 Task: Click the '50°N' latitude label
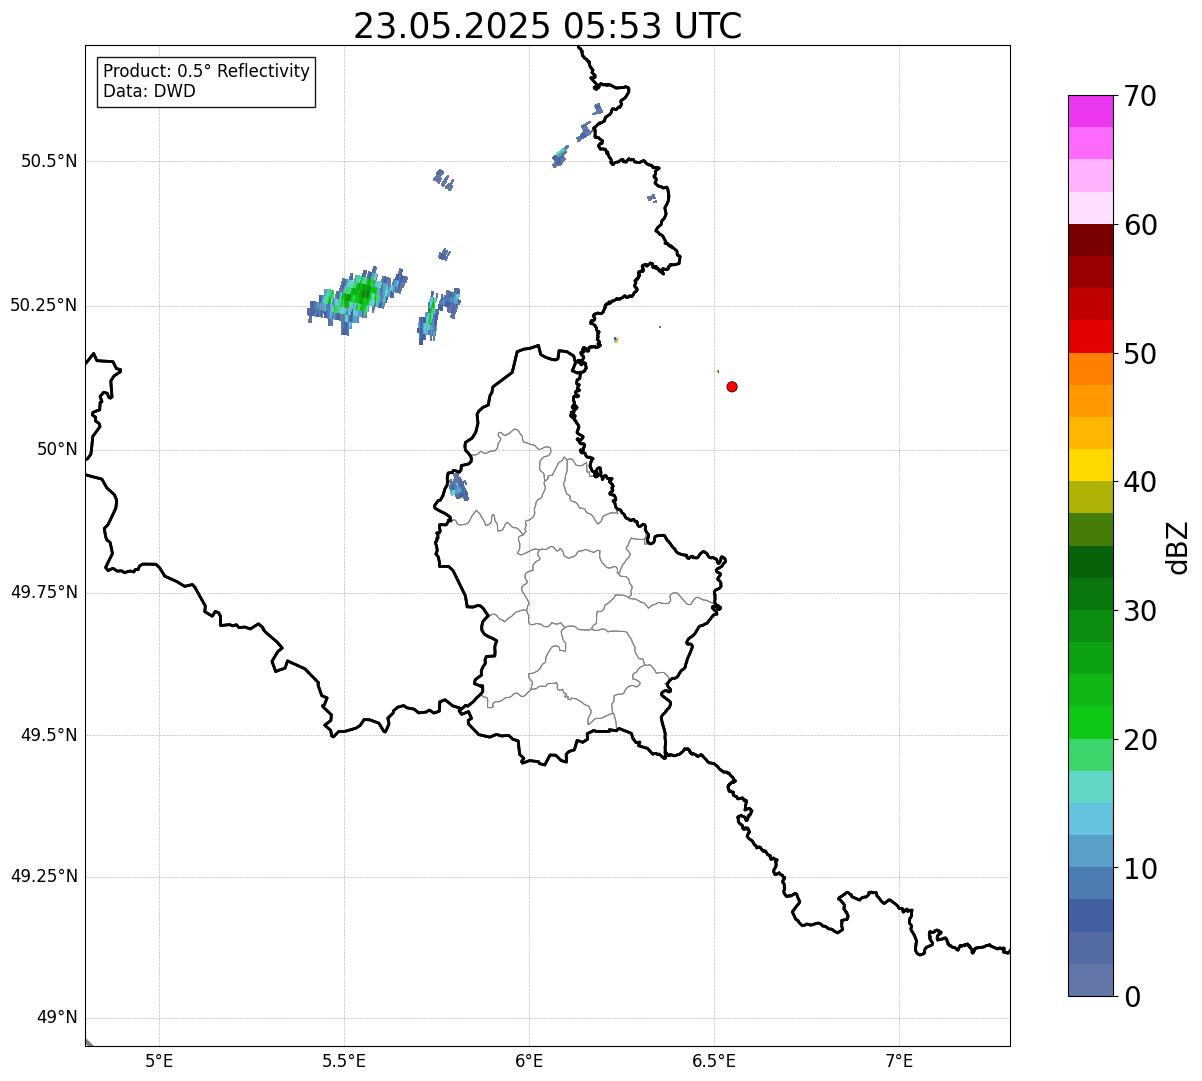pos(57,449)
